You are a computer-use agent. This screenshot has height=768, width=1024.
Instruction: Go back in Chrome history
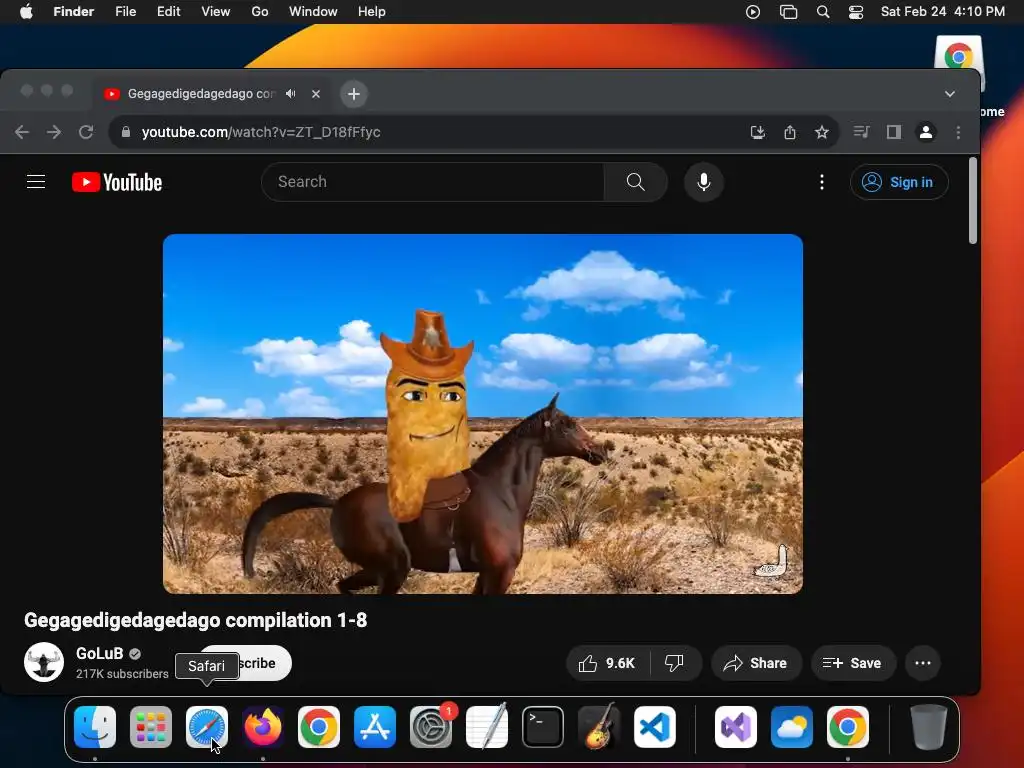coord(22,132)
